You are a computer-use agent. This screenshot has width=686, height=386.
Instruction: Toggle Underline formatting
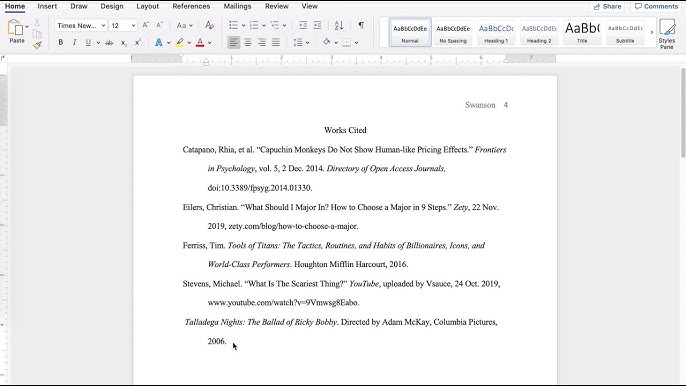click(88, 42)
